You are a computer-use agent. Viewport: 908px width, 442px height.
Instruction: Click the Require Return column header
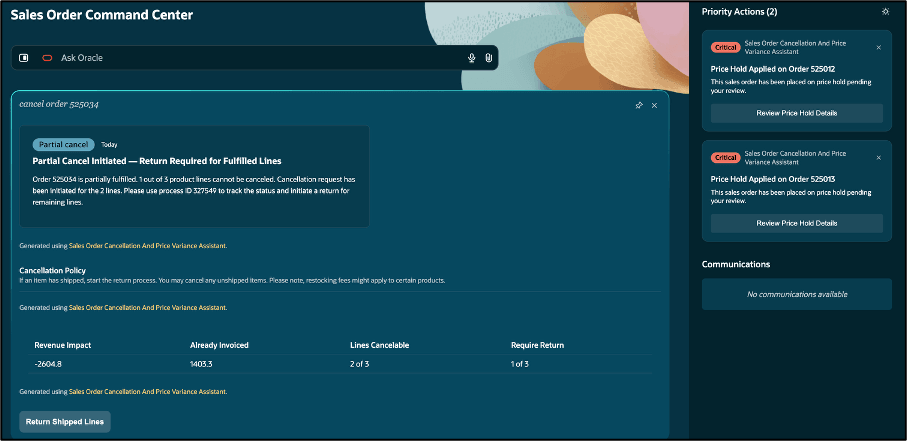537,345
